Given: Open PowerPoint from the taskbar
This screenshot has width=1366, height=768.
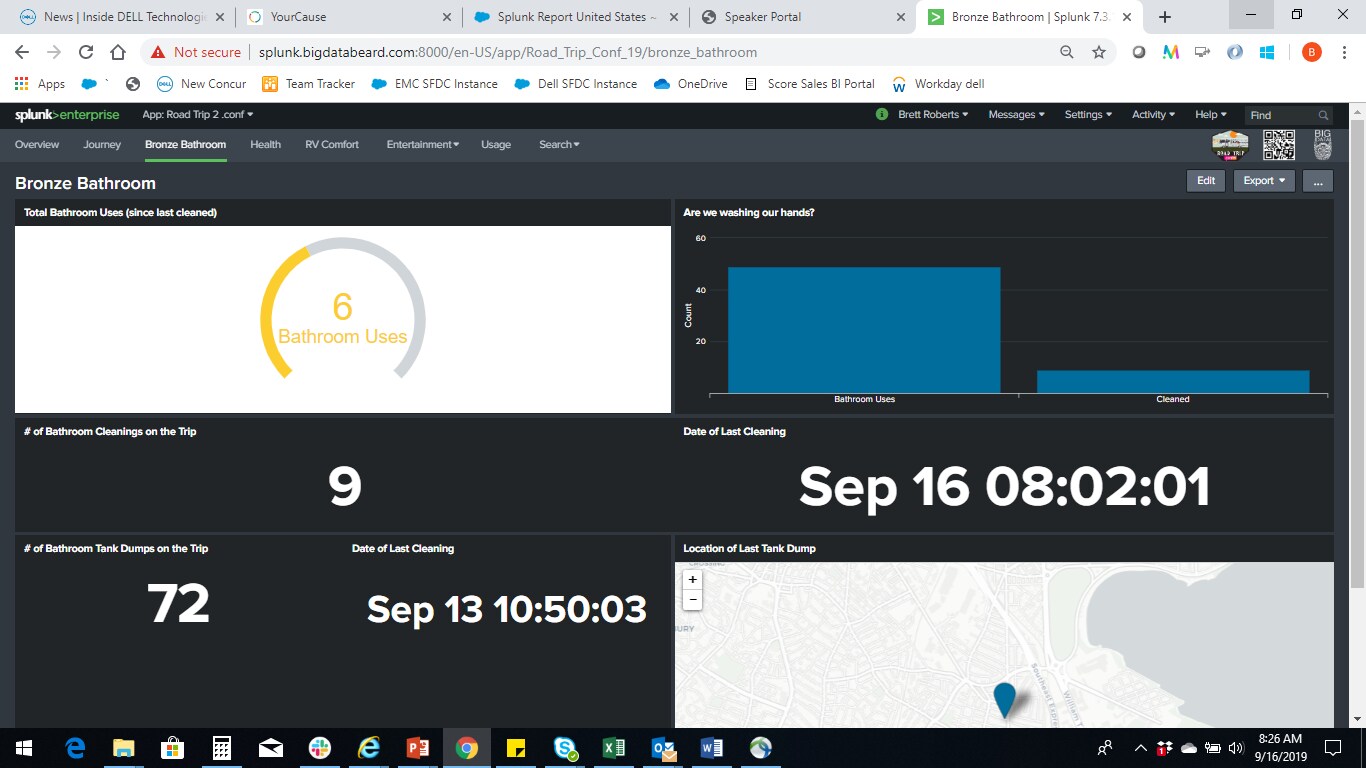Looking at the screenshot, I should (x=418, y=748).
